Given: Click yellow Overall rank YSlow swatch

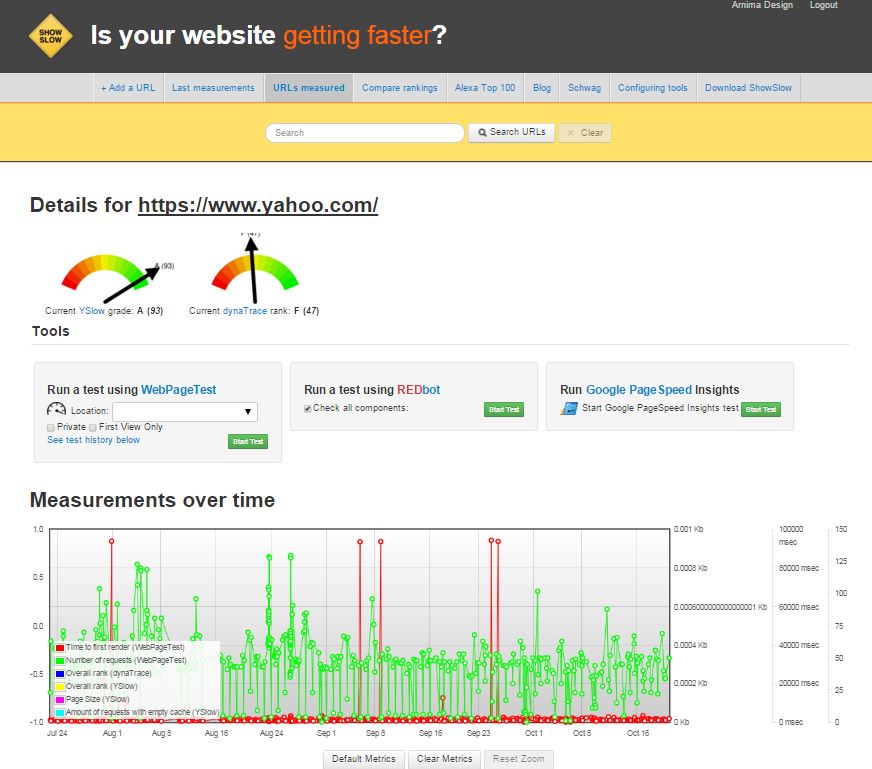Looking at the screenshot, I should 60,686.
